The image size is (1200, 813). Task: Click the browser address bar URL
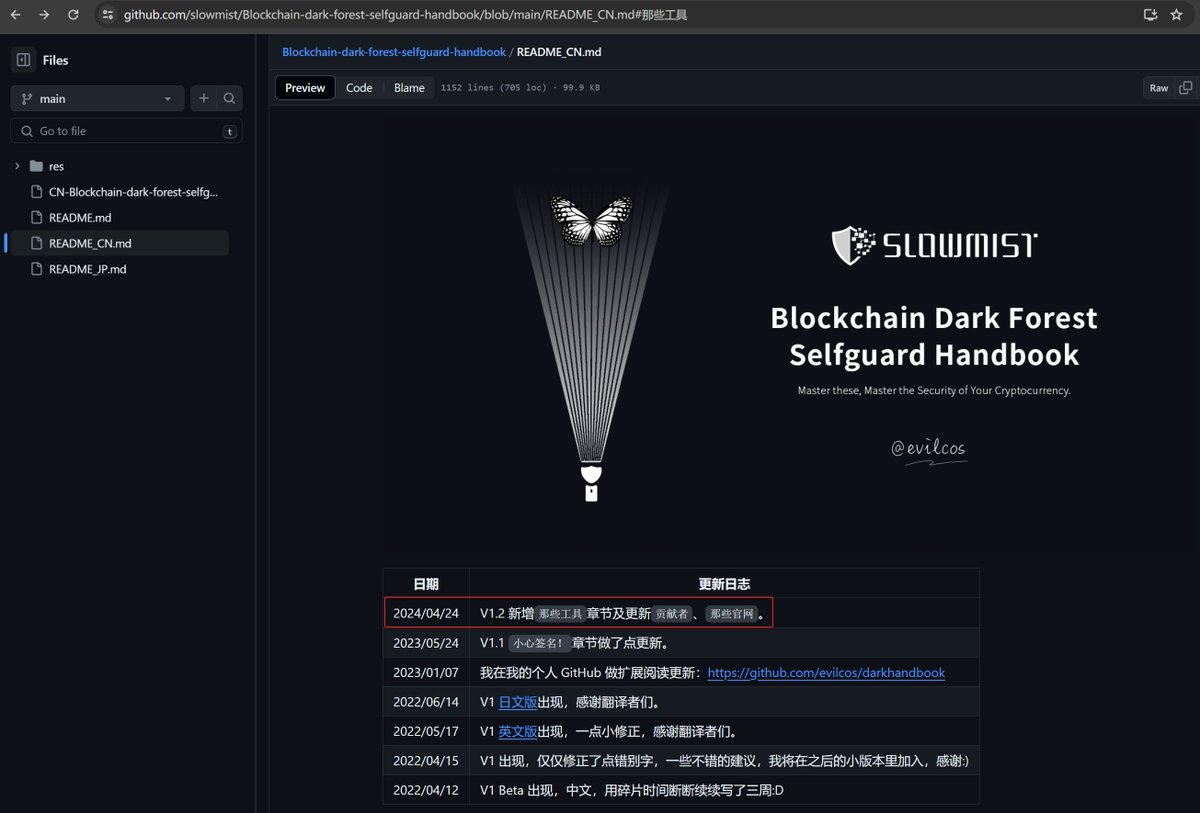(405, 15)
